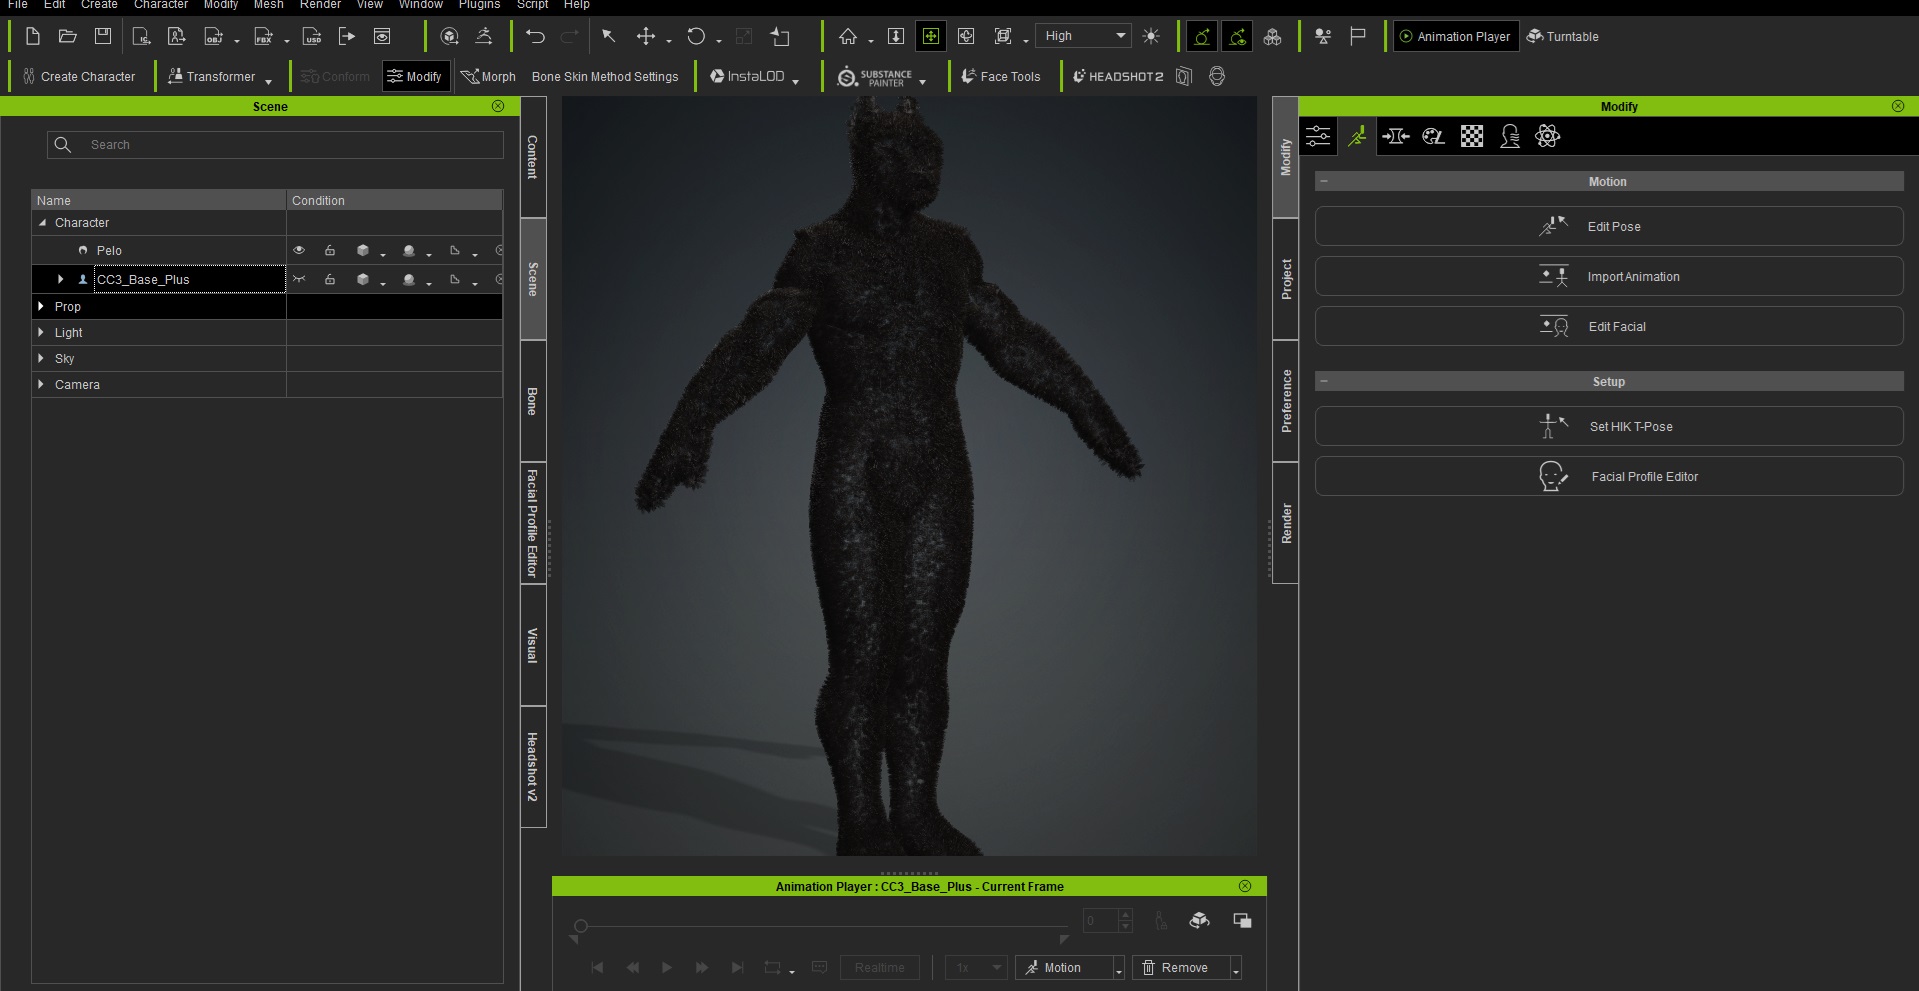Click the Turntable icon

click(1562, 37)
